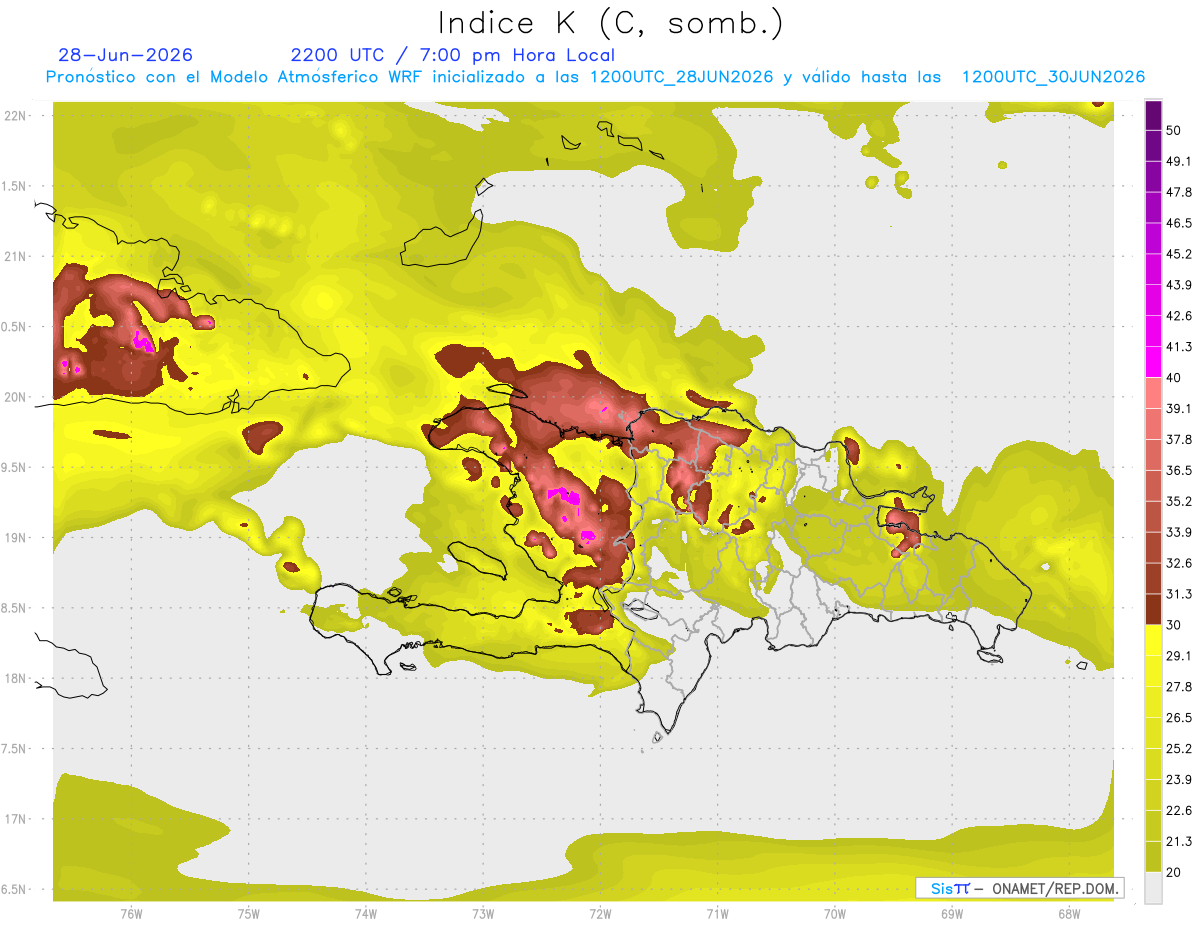Click the legend value '22.6'
This screenshot has height=927, width=1200.
[1179, 811]
